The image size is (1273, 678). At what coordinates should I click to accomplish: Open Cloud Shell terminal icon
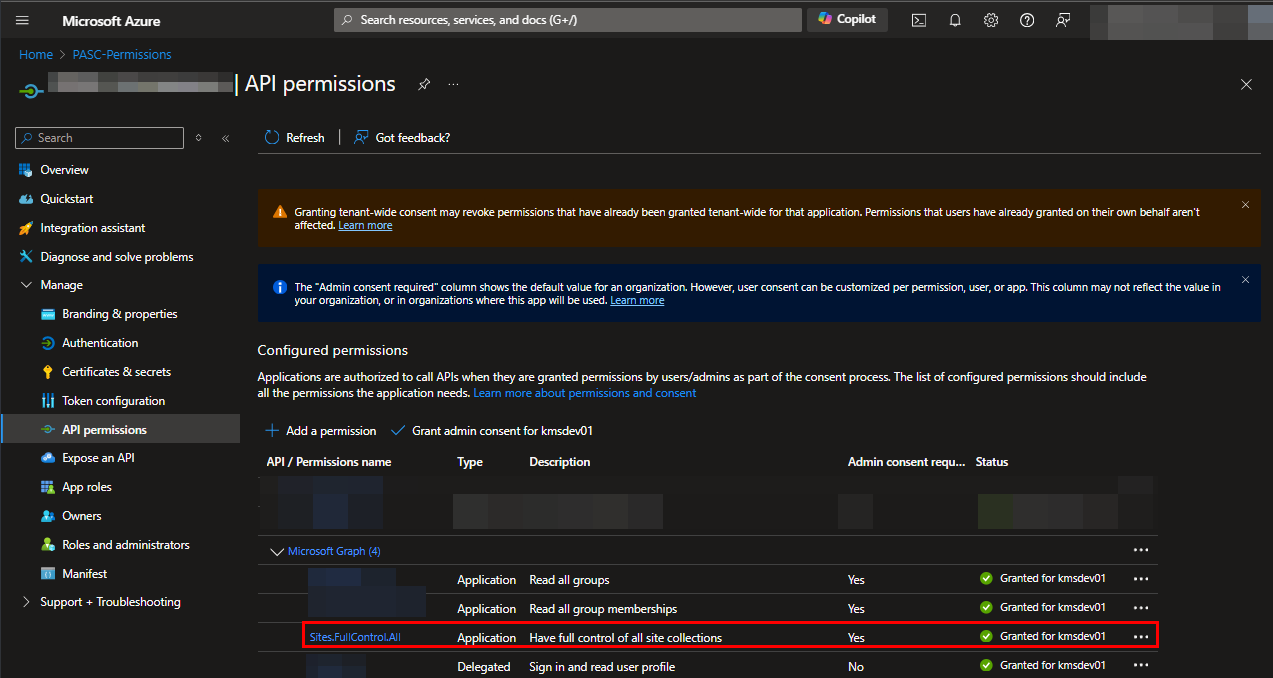(918, 20)
